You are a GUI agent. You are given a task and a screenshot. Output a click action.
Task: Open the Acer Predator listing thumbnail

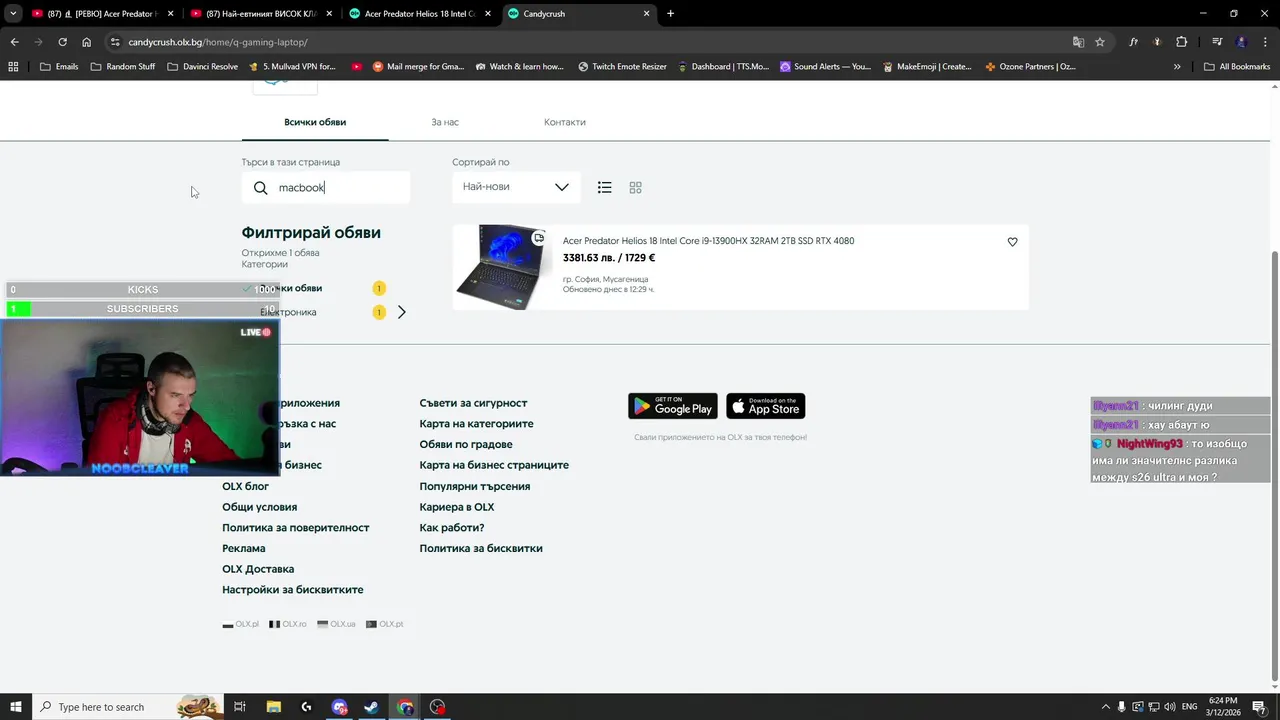tap(500, 267)
